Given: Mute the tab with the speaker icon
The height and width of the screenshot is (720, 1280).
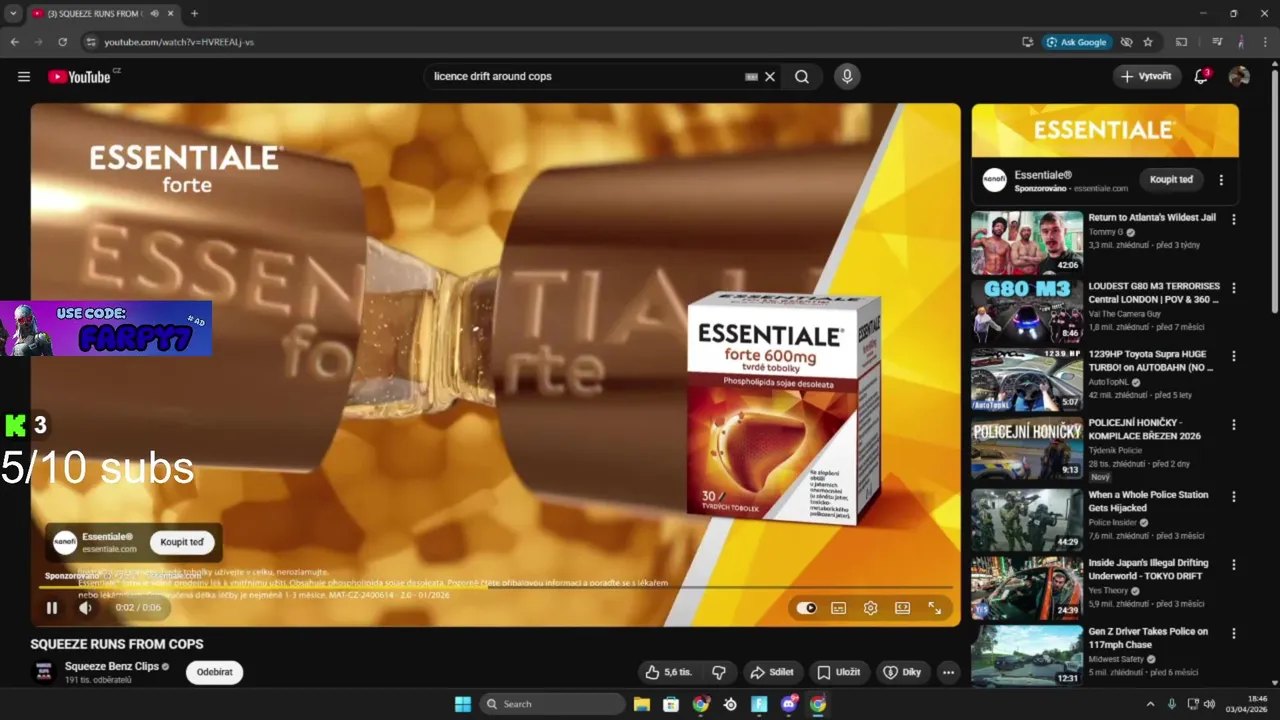Looking at the screenshot, I should [x=155, y=13].
